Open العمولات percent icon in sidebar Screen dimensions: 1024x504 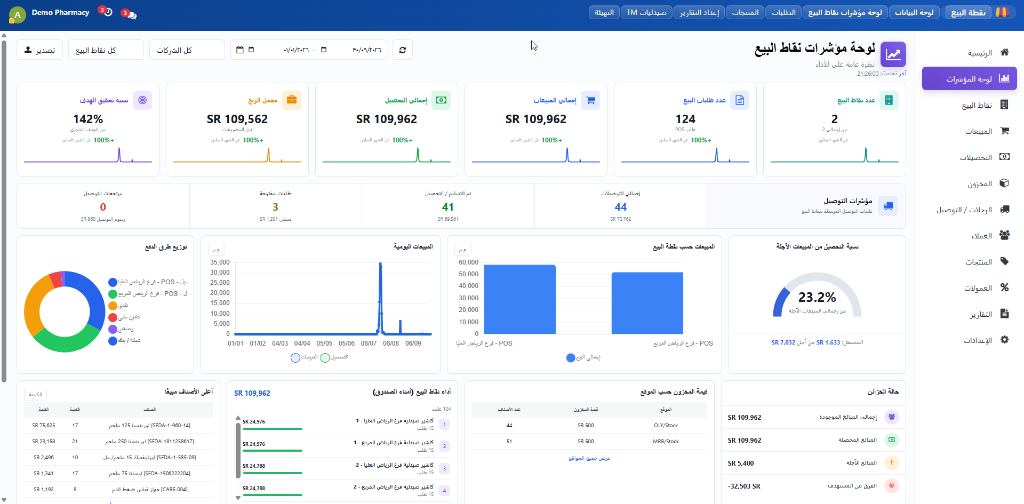point(1004,287)
